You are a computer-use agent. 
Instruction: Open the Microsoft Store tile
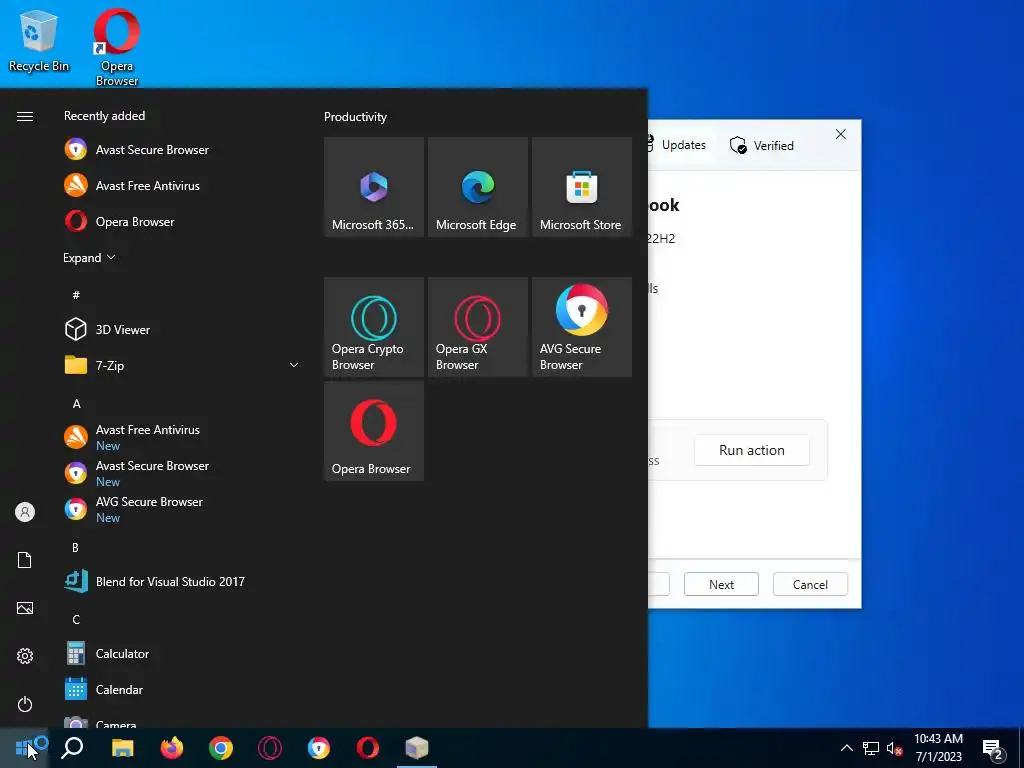pyautogui.click(x=582, y=187)
